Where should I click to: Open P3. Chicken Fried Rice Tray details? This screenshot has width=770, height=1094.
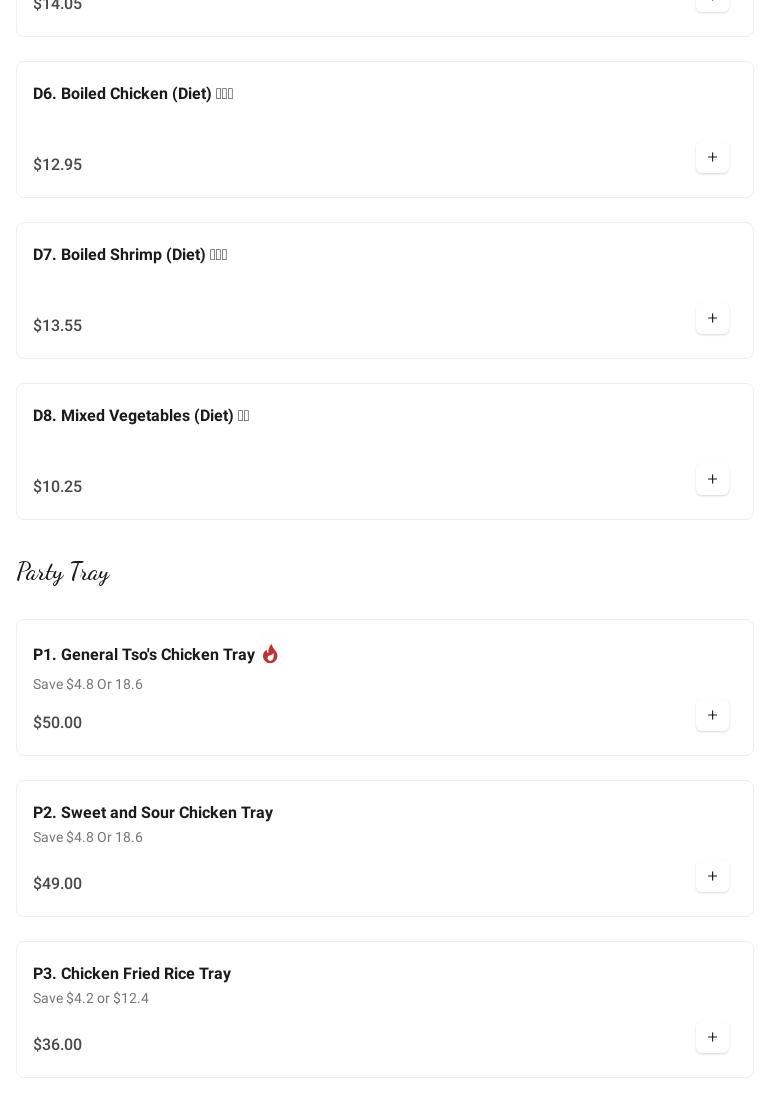(x=131, y=974)
